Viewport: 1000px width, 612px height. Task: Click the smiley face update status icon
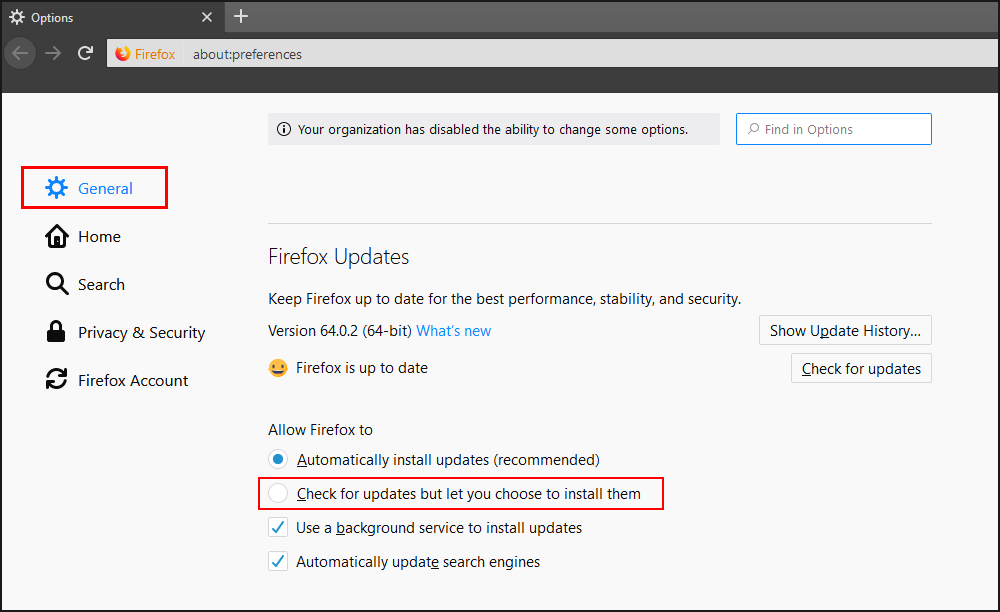point(278,368)
